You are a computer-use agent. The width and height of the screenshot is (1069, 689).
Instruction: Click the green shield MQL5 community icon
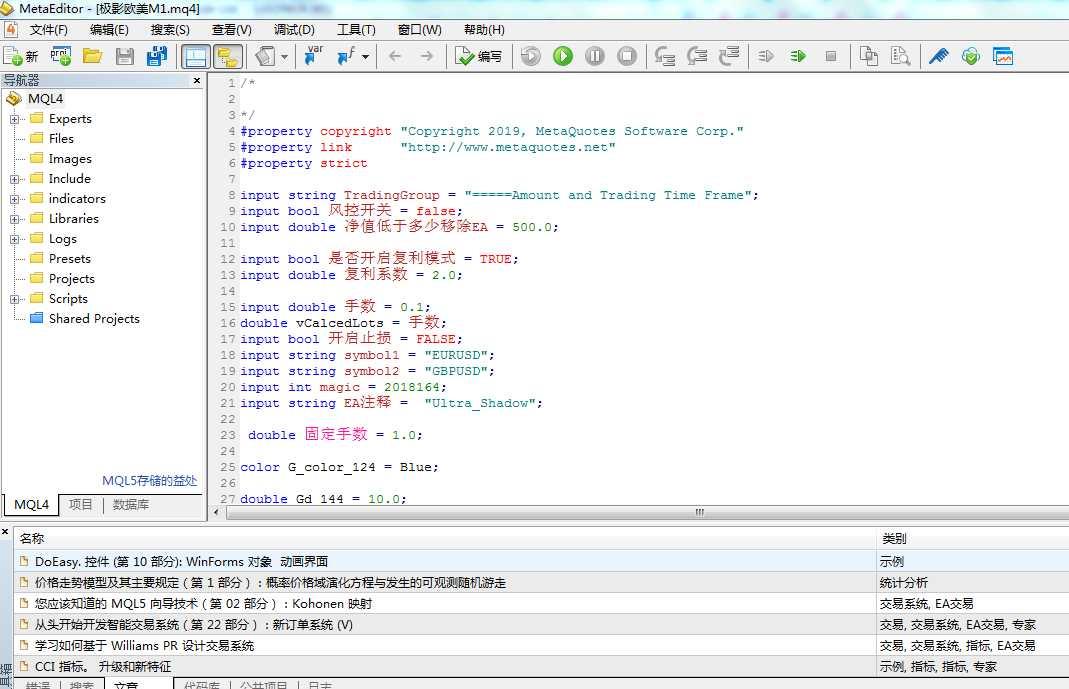click(971, 56)
